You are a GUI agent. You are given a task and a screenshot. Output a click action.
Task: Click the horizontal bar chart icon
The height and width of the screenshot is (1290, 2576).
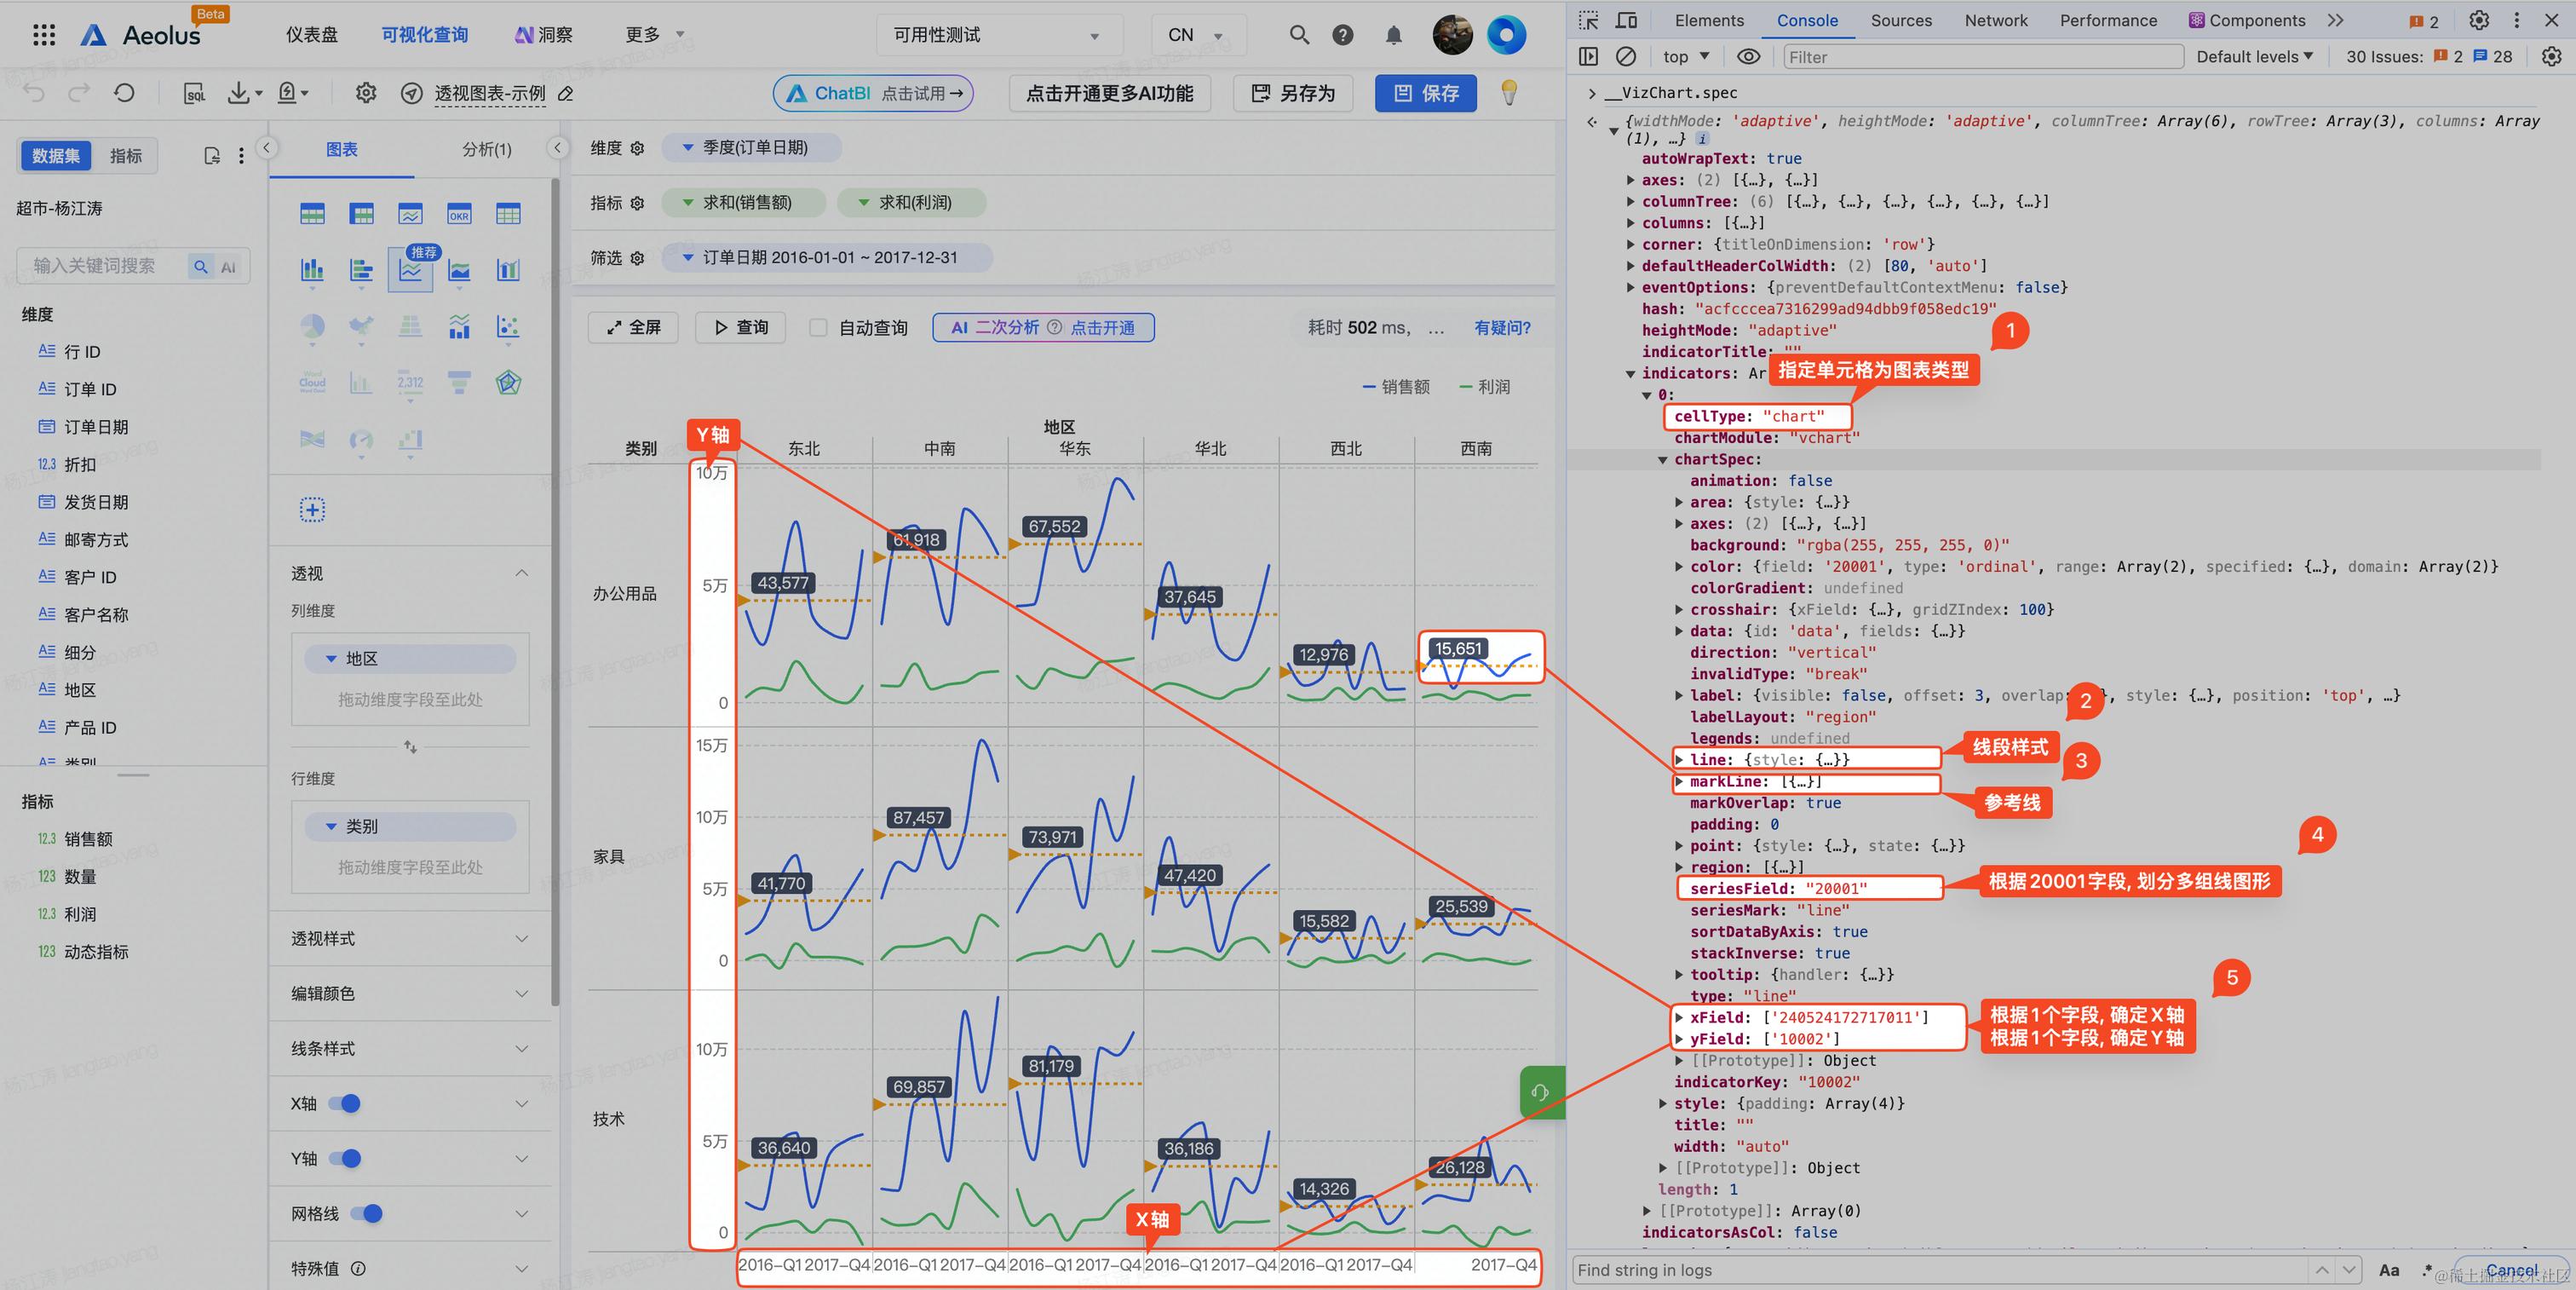click(361, 270)
